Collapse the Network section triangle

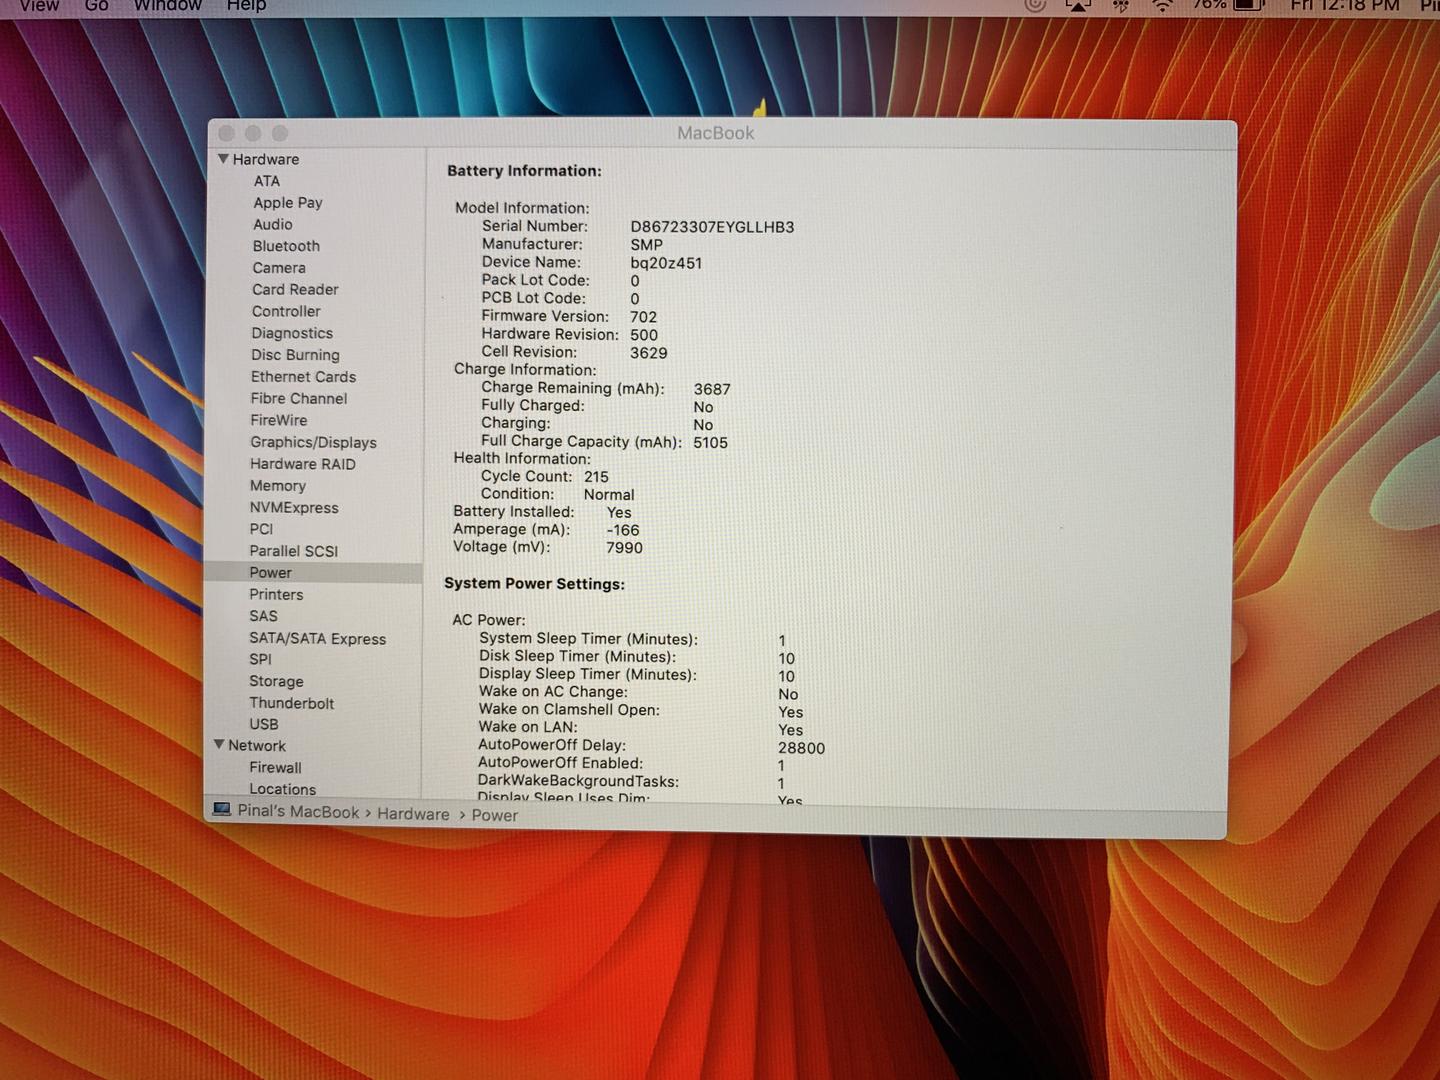point(219,745)
